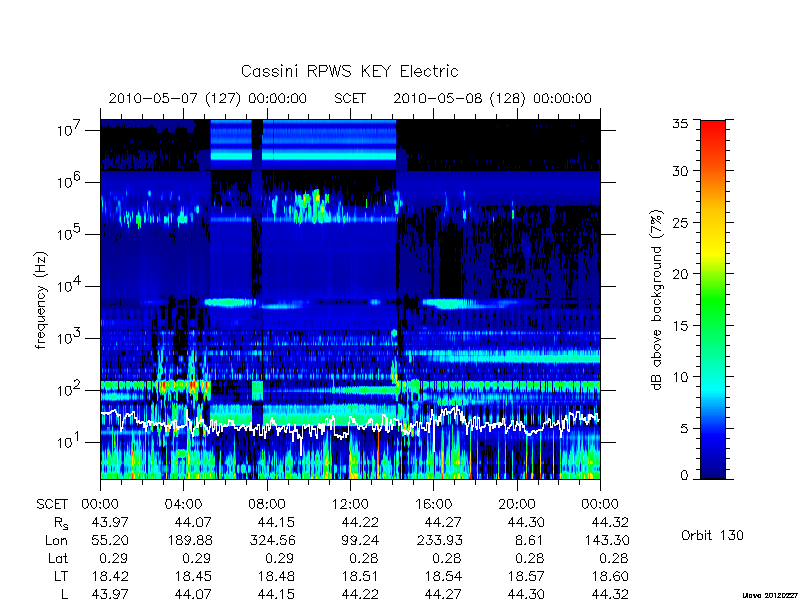Image resolution: width=800 pixels, height=600 pixels.
Task: Click the LT value 18.42
Action: tap(110, 576)
